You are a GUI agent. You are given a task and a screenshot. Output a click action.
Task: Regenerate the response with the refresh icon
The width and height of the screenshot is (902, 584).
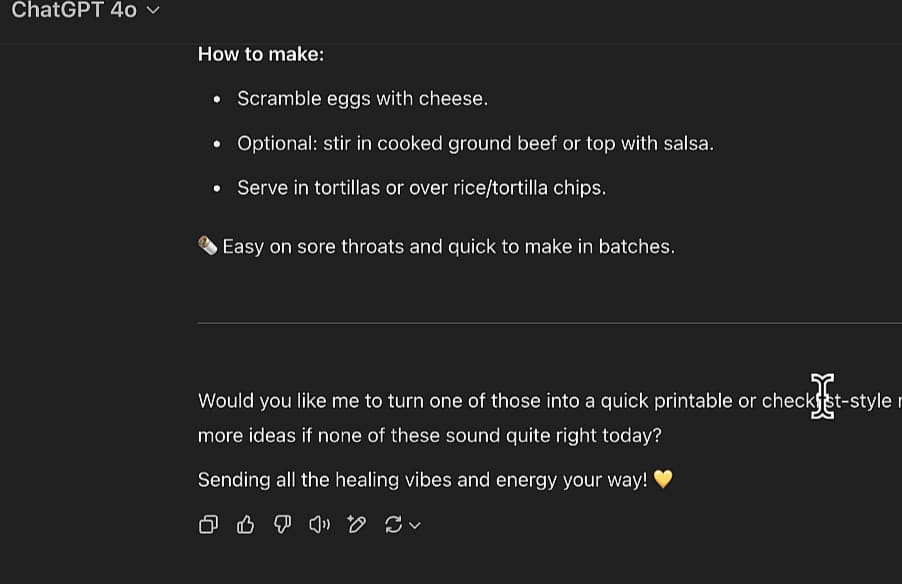(x=392, y=524)
